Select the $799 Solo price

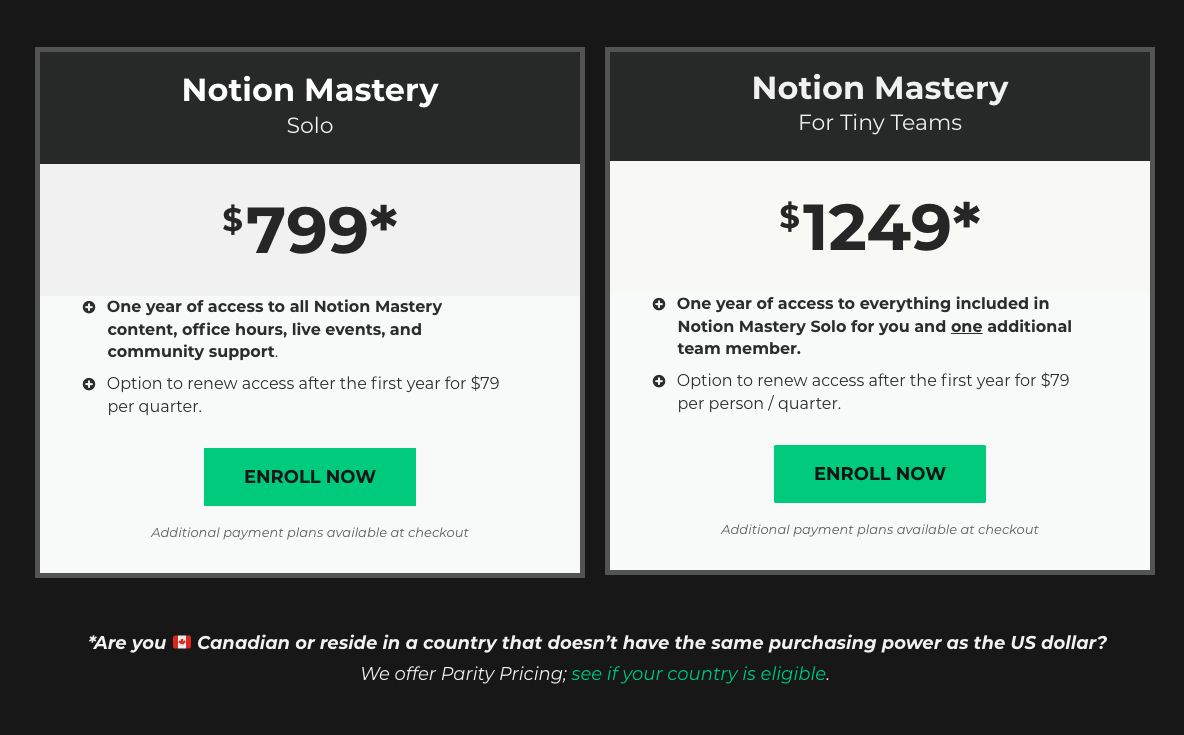click(x=310, y=230)
